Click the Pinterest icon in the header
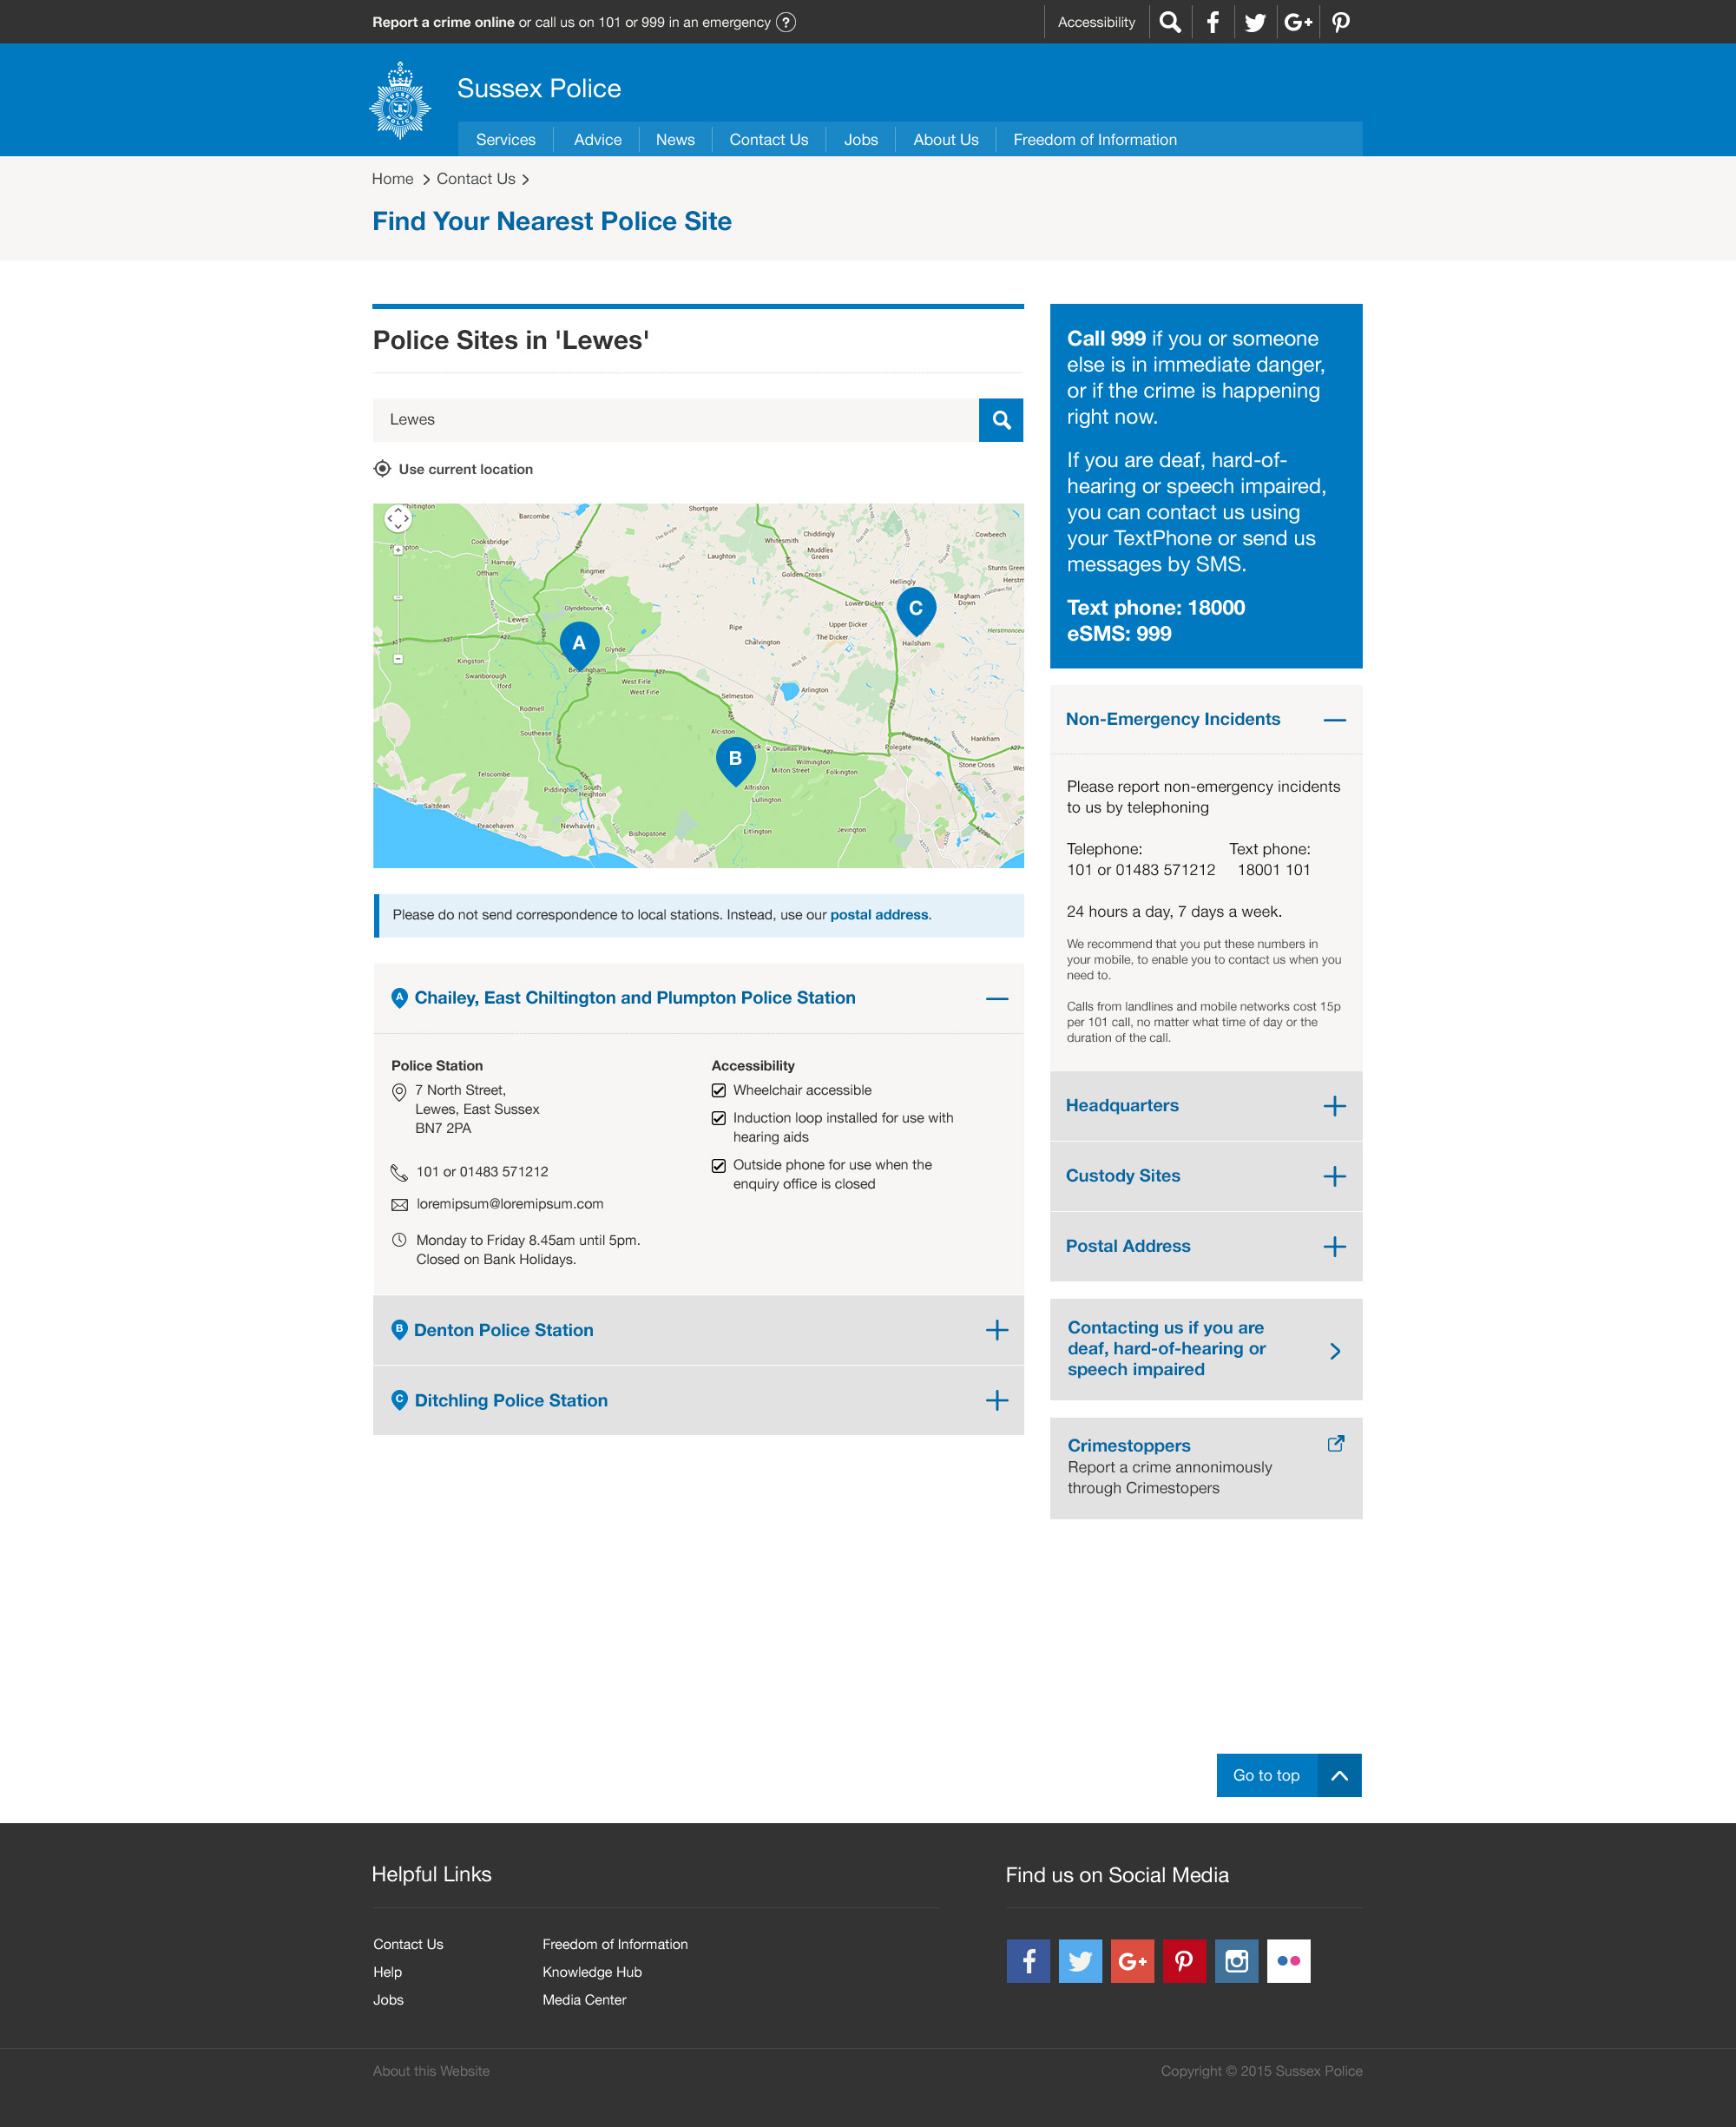 (1340, 21)
